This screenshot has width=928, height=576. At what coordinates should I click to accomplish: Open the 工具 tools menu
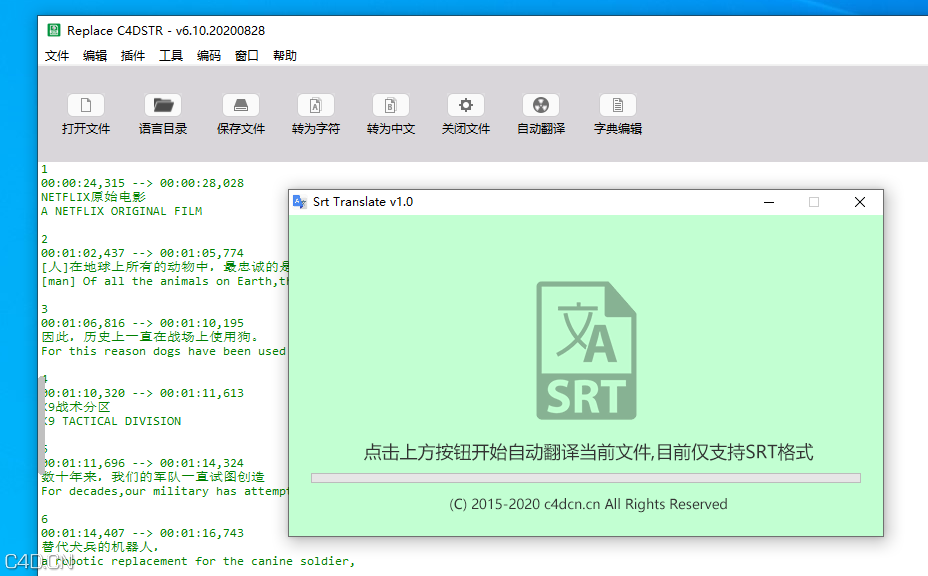[169, 55]
